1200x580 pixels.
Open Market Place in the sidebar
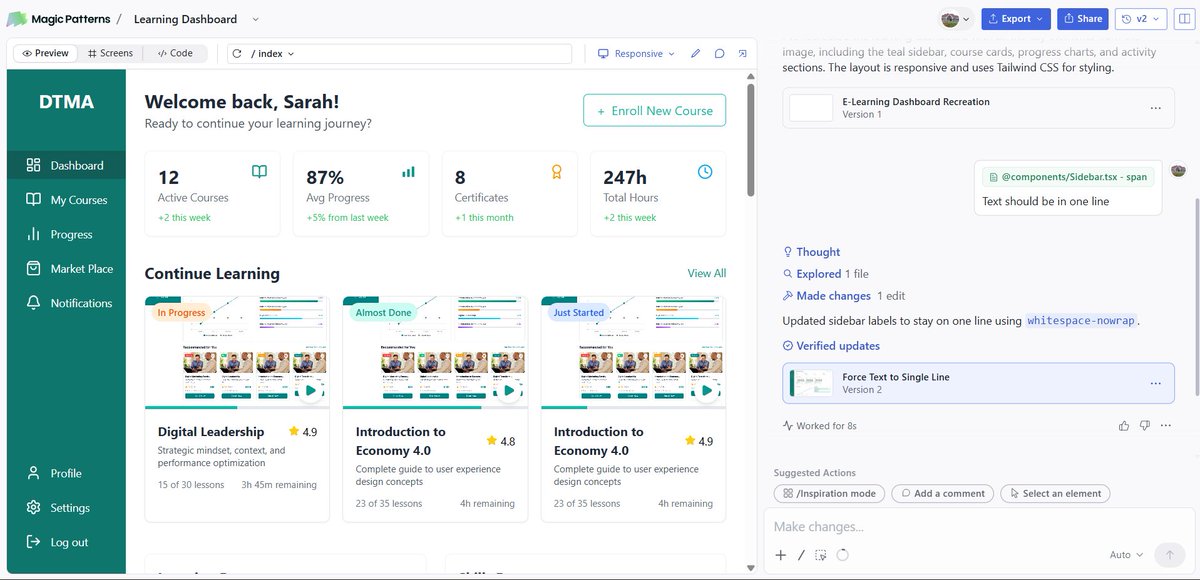[x=66, y=268]
